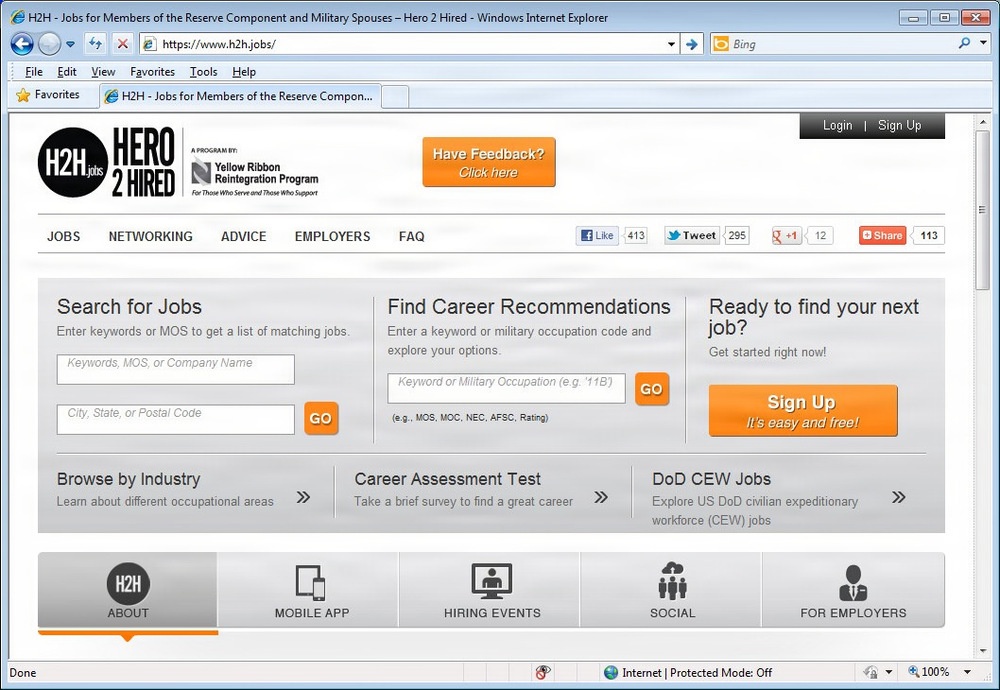Refresh the page with the refresh icon
Image resolution: width=1000 pixels, height=690 pixels.
point(96,44)
